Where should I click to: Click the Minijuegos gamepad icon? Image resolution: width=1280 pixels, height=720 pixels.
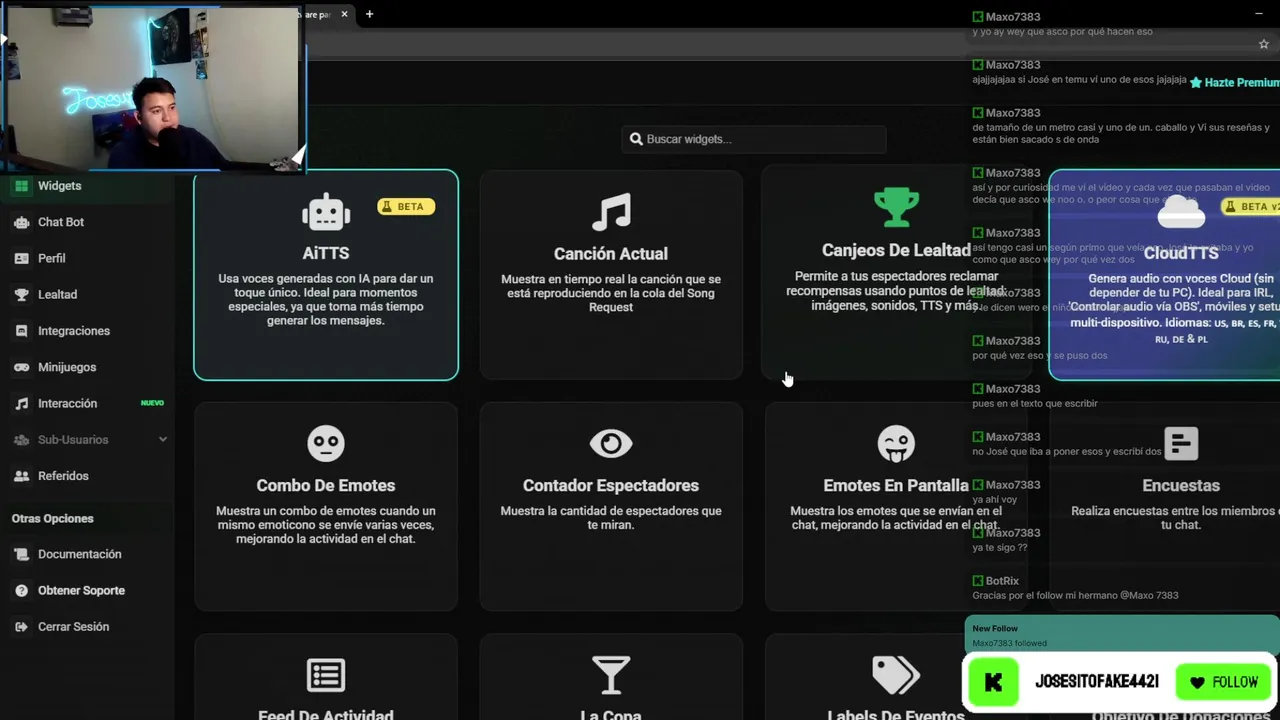coord(21,367)
